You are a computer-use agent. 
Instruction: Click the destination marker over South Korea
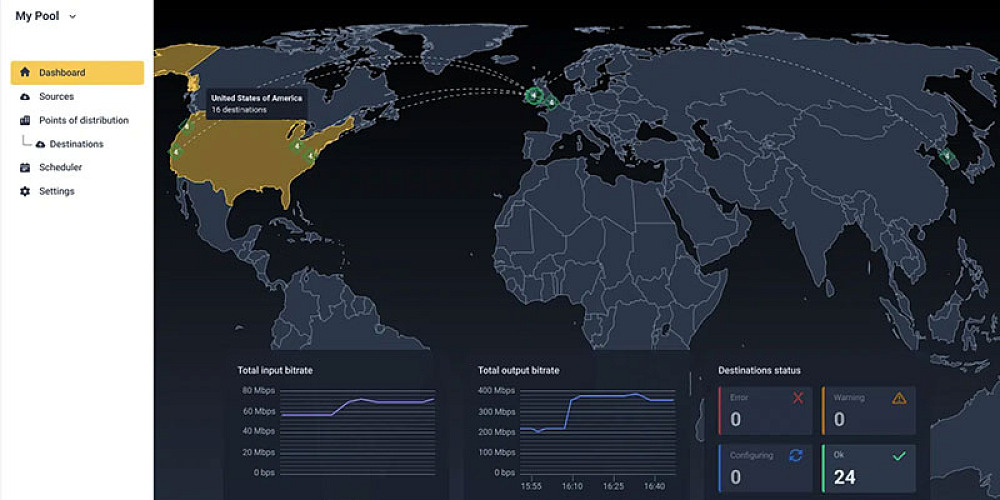[946, 155]
